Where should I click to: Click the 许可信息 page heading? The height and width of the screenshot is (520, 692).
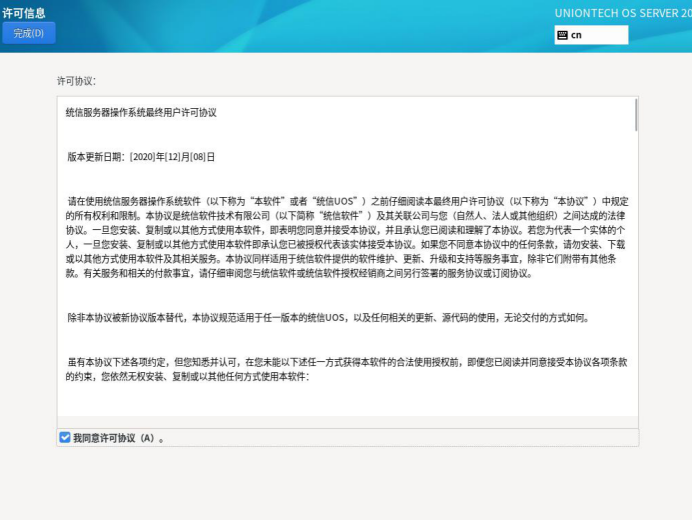24,13
